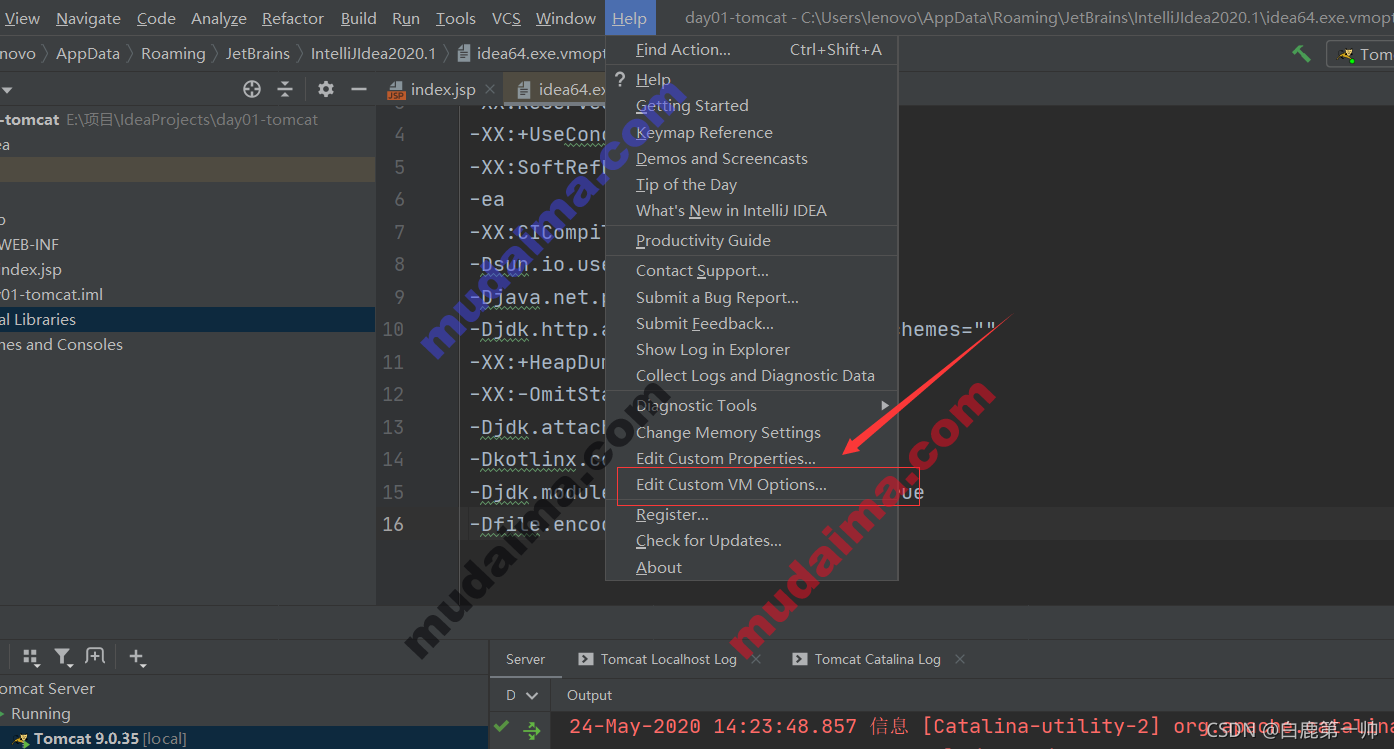
Task: Open Project panel settings gear
Action: [326, 89]
